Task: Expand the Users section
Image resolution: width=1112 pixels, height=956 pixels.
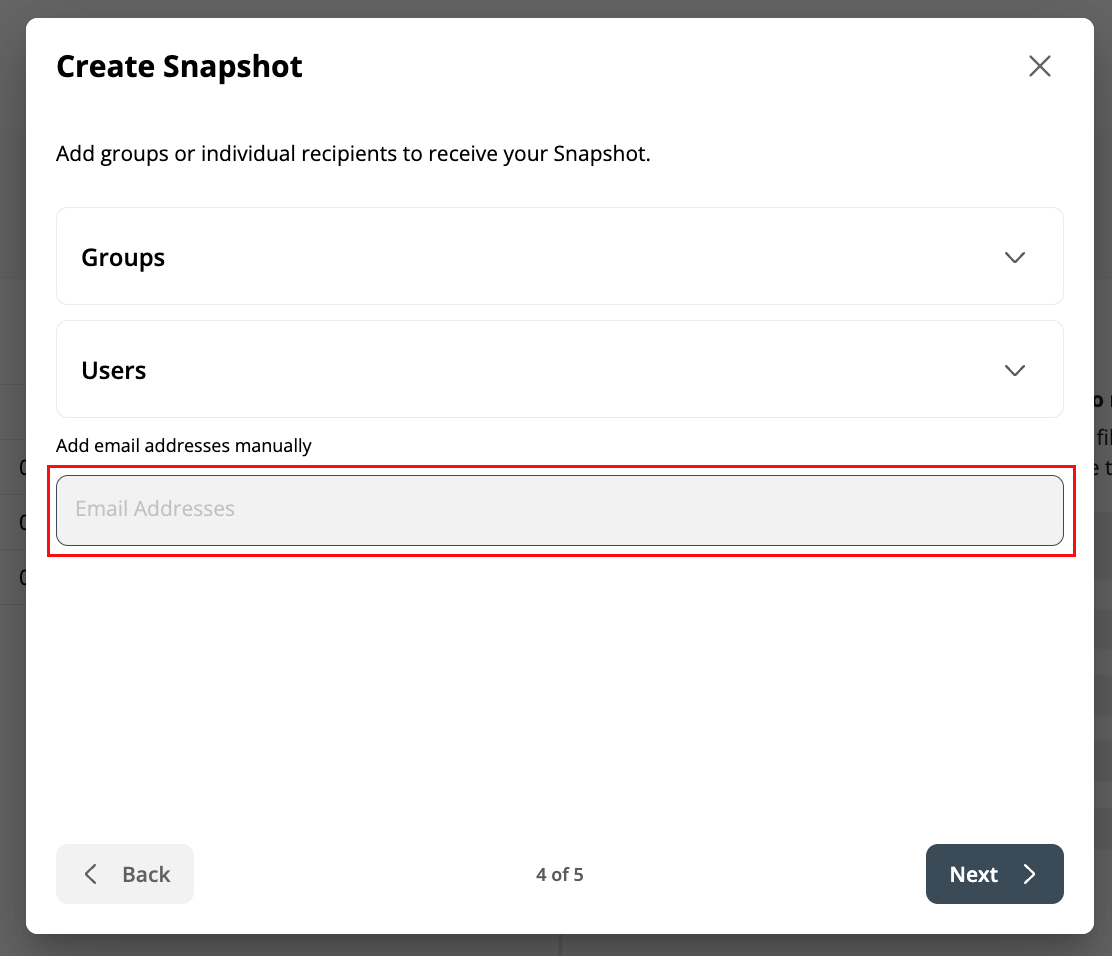Action: 559,369
